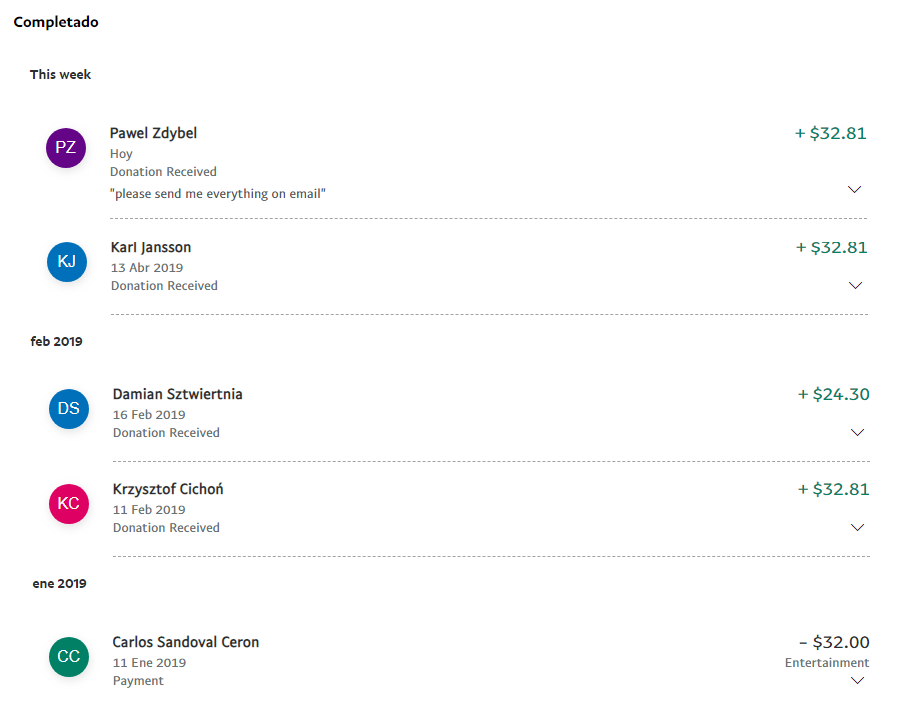Expand Carlos Sandoval Ceron payment chevron
The height and width of the screenshot is (708, 914).
point(857,681)
